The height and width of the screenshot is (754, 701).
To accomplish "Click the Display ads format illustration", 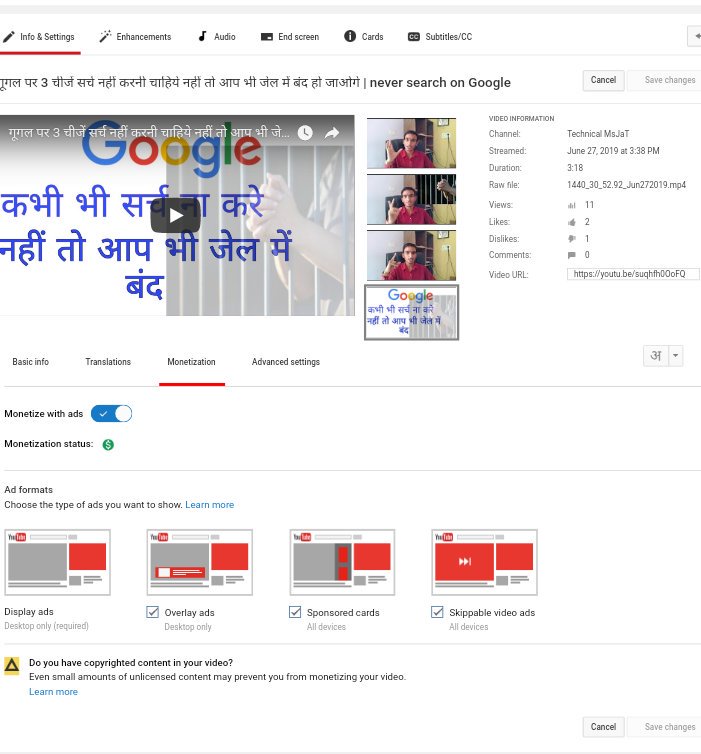I will pos(58,562).
